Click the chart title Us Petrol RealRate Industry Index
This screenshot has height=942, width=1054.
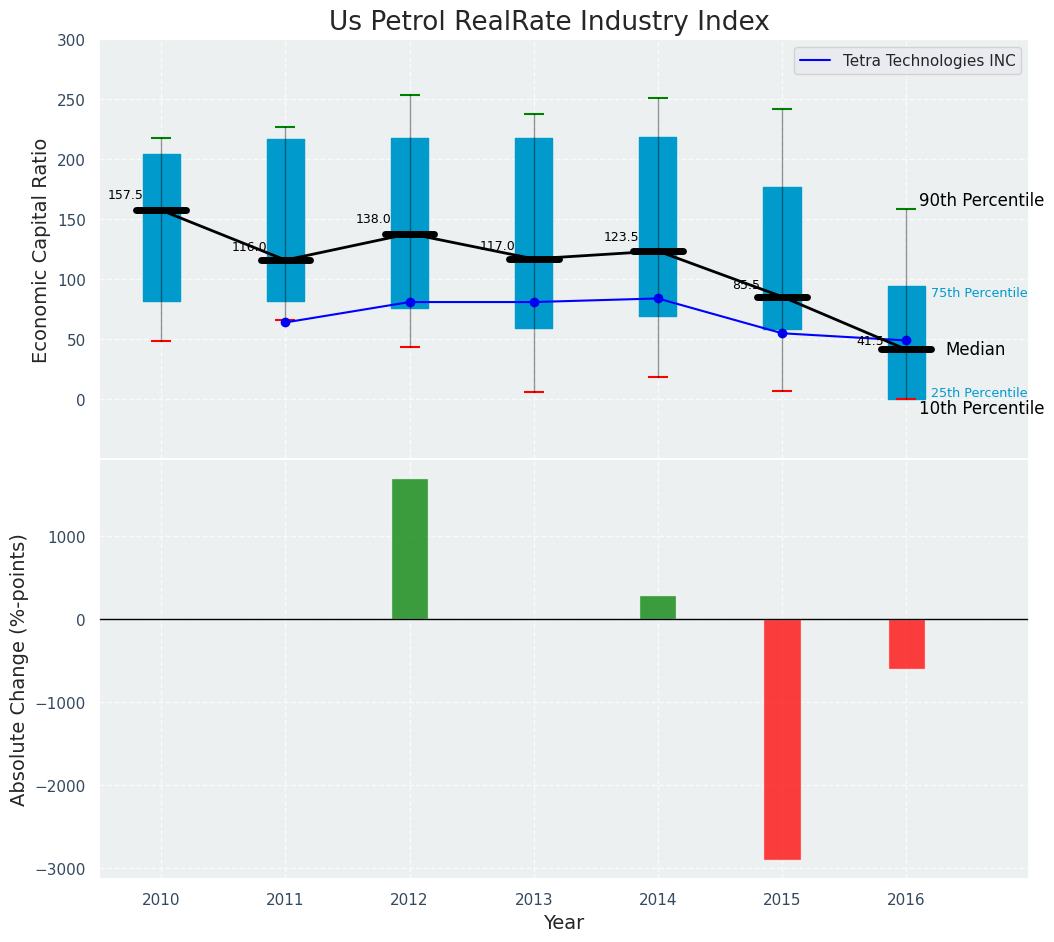pos(549,22)
